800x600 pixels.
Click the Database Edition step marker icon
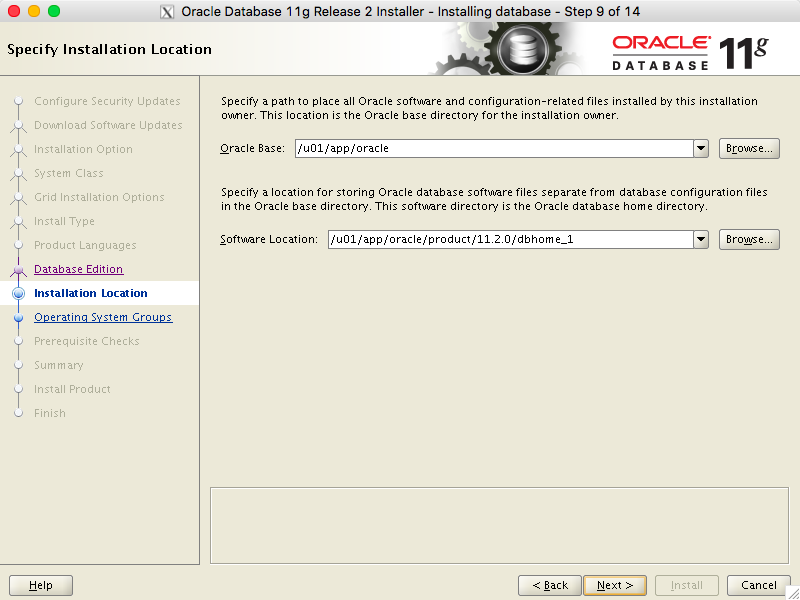point(18,269)
